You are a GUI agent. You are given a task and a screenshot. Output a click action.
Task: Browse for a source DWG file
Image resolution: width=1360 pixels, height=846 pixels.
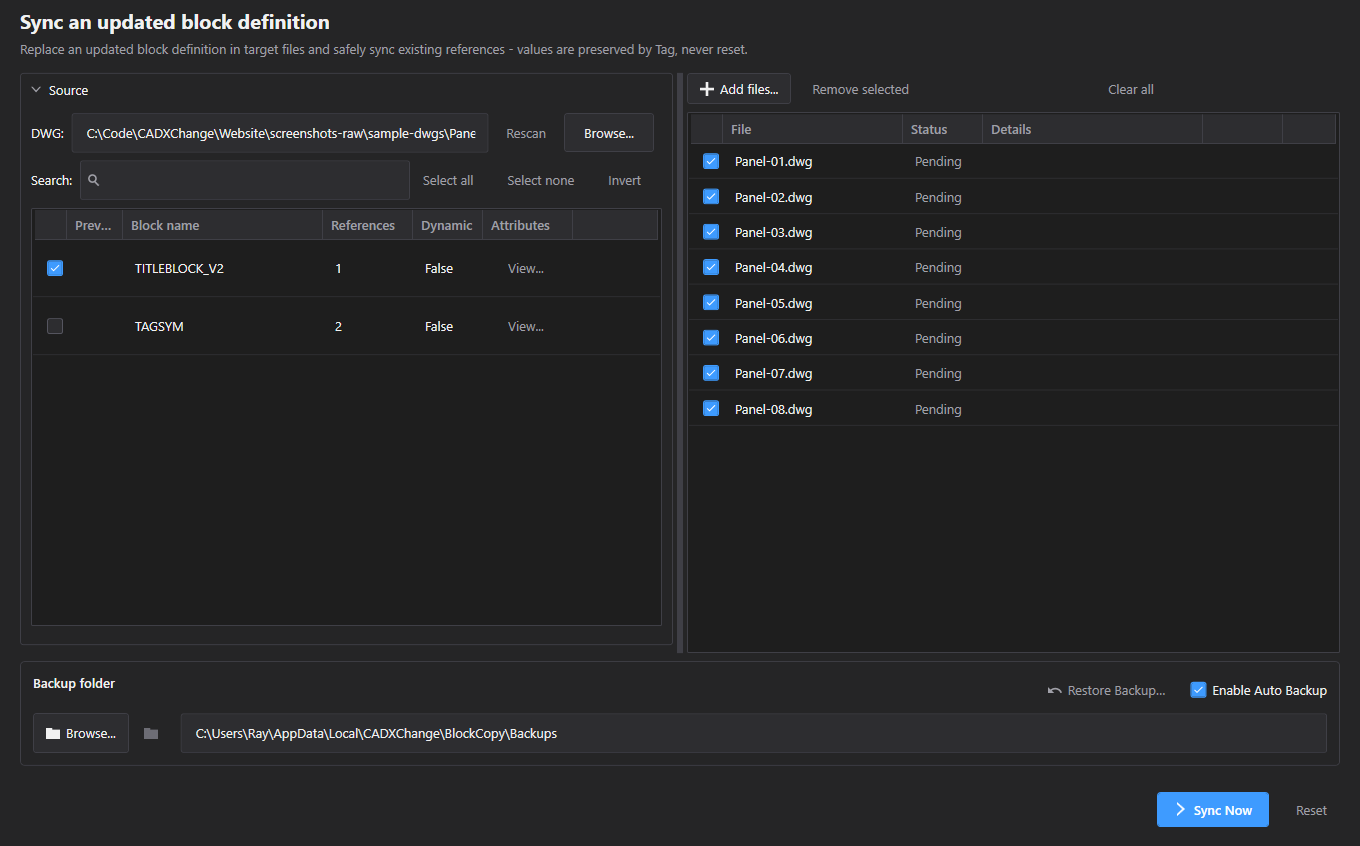609,133
